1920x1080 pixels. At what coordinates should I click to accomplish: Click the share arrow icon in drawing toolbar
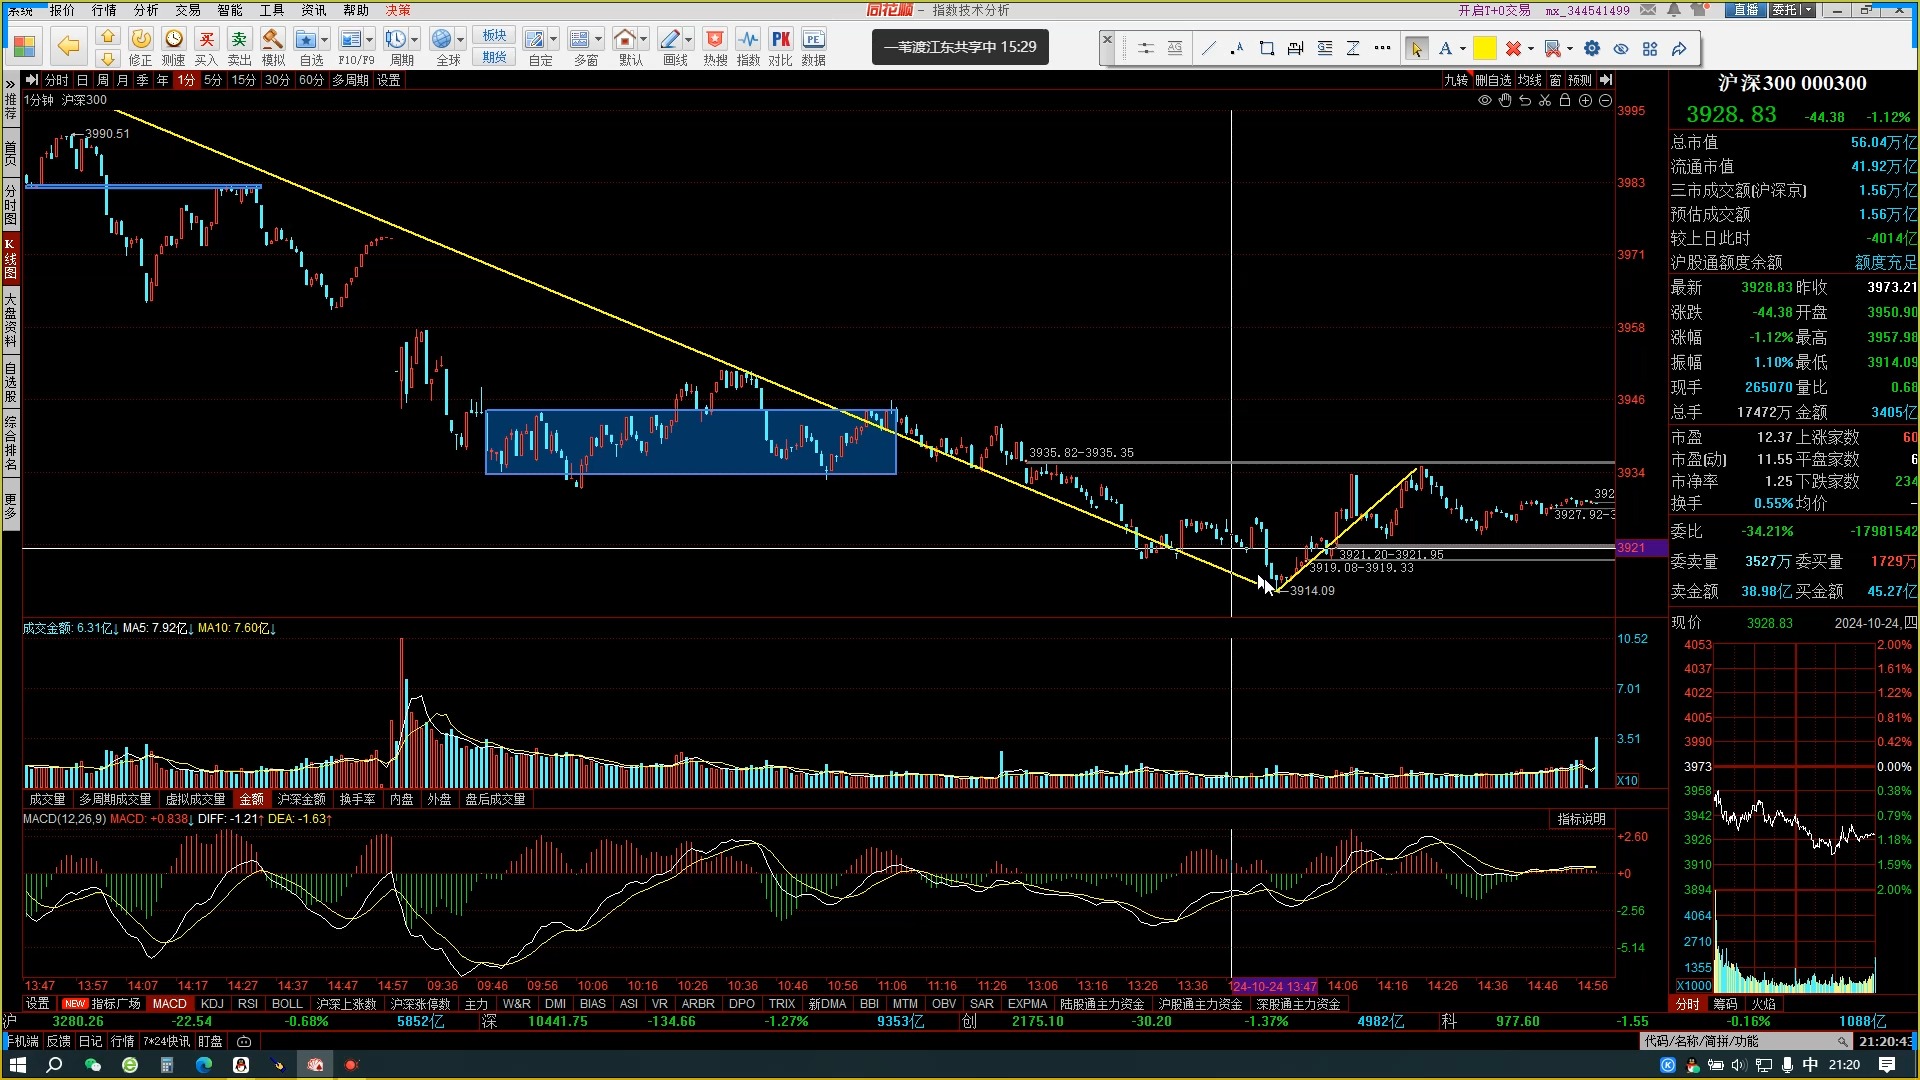coord(1679,48)
